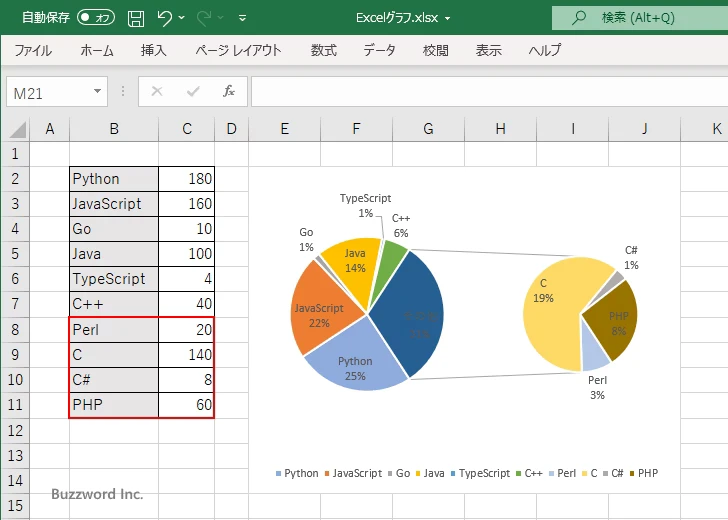This screenshot has width=728, height=520.
Task: Click the Undo arrow icon
Action: click(165, 18)
